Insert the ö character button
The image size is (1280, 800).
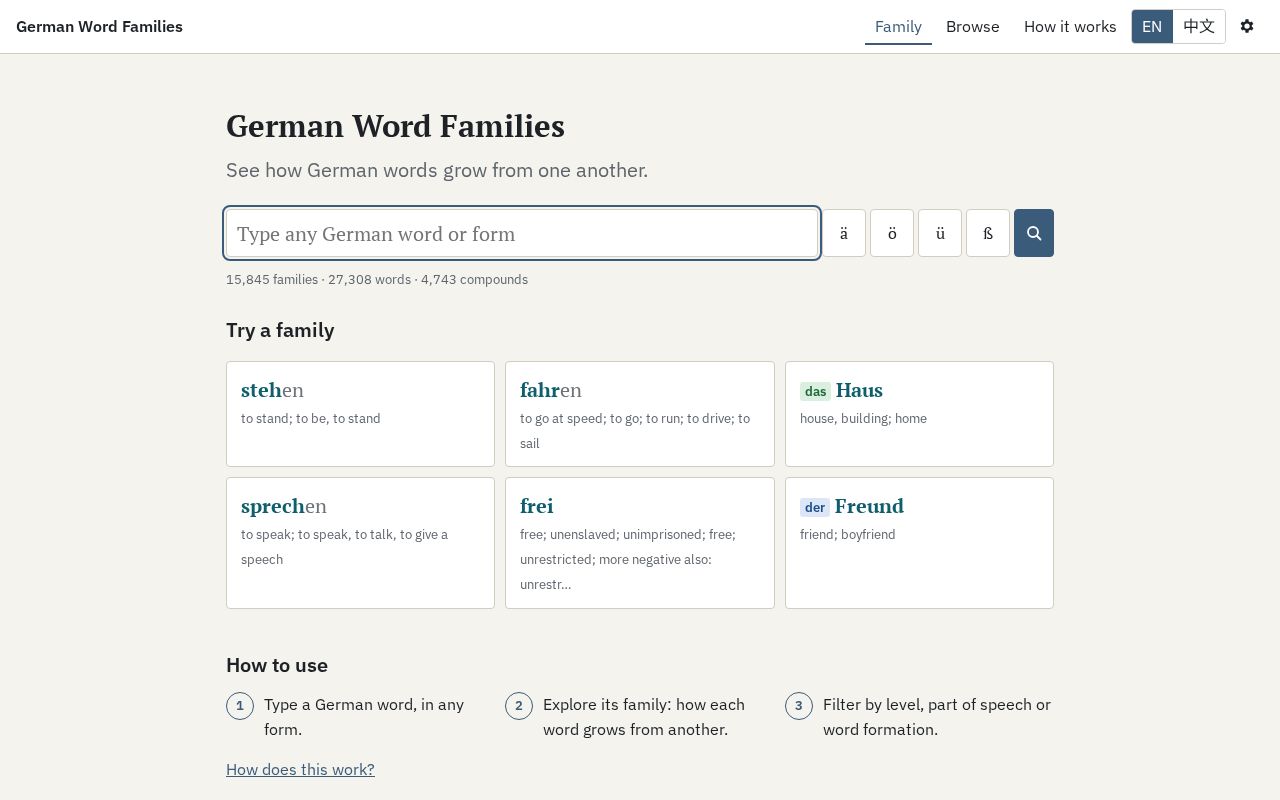(x=892, y=233)
